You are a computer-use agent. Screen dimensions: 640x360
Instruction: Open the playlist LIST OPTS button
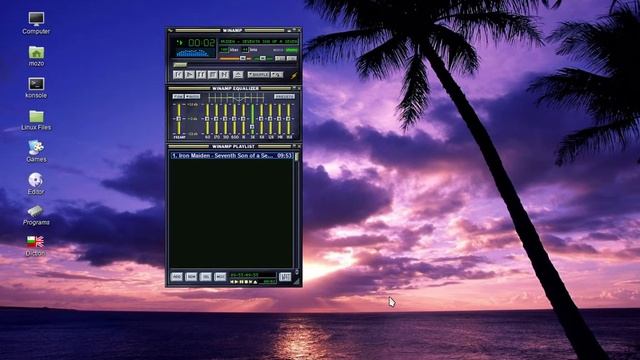[285, 277]
